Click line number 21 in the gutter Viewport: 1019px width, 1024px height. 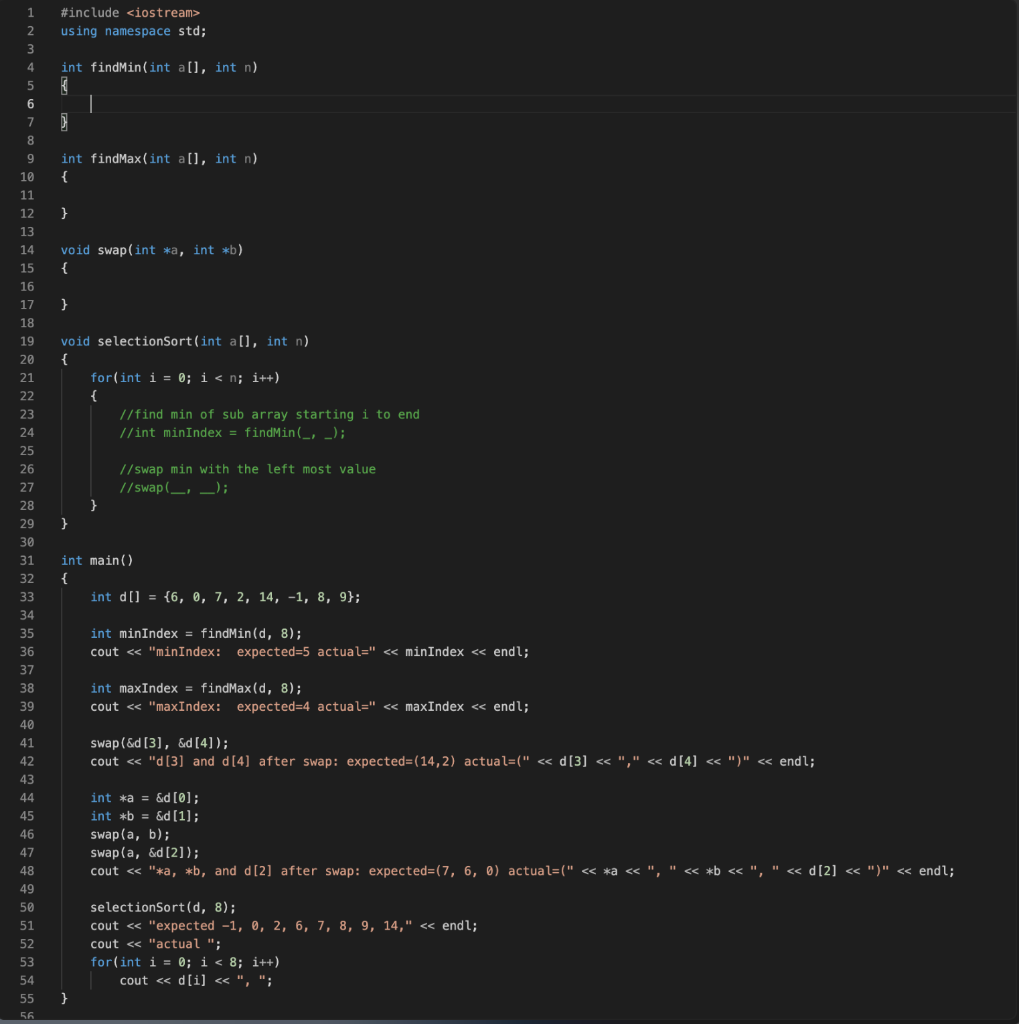click(27, 377)
